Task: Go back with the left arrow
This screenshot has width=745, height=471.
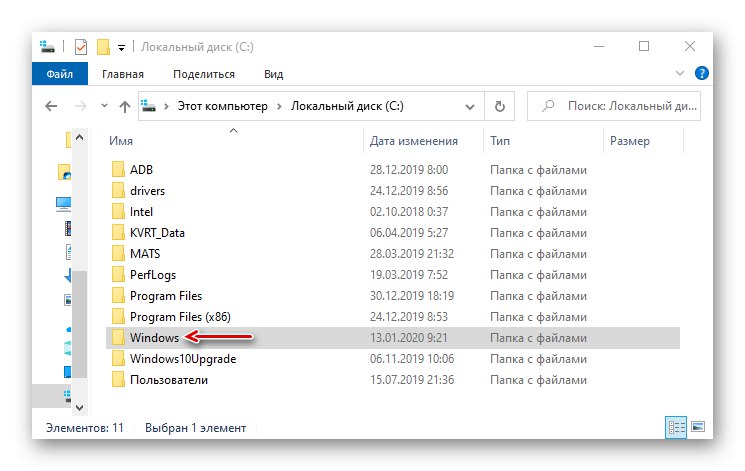Action: pos(51,106)
